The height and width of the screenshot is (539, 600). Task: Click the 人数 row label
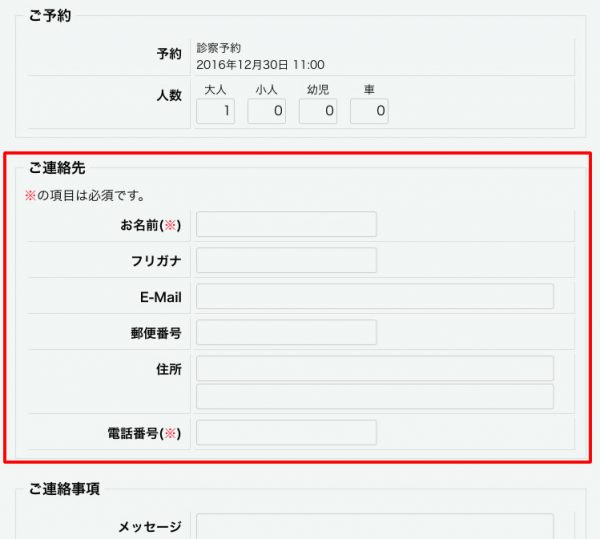click(169, 95)
